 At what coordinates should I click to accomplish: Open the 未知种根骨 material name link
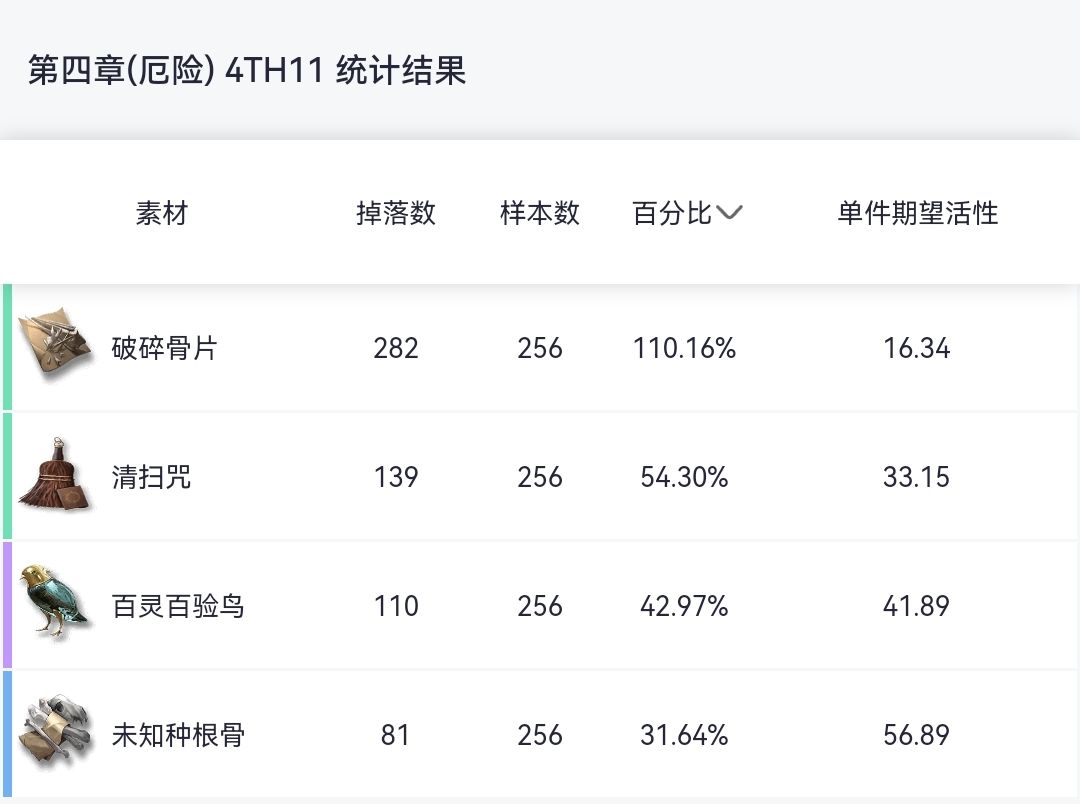click(x=177, y=735)
